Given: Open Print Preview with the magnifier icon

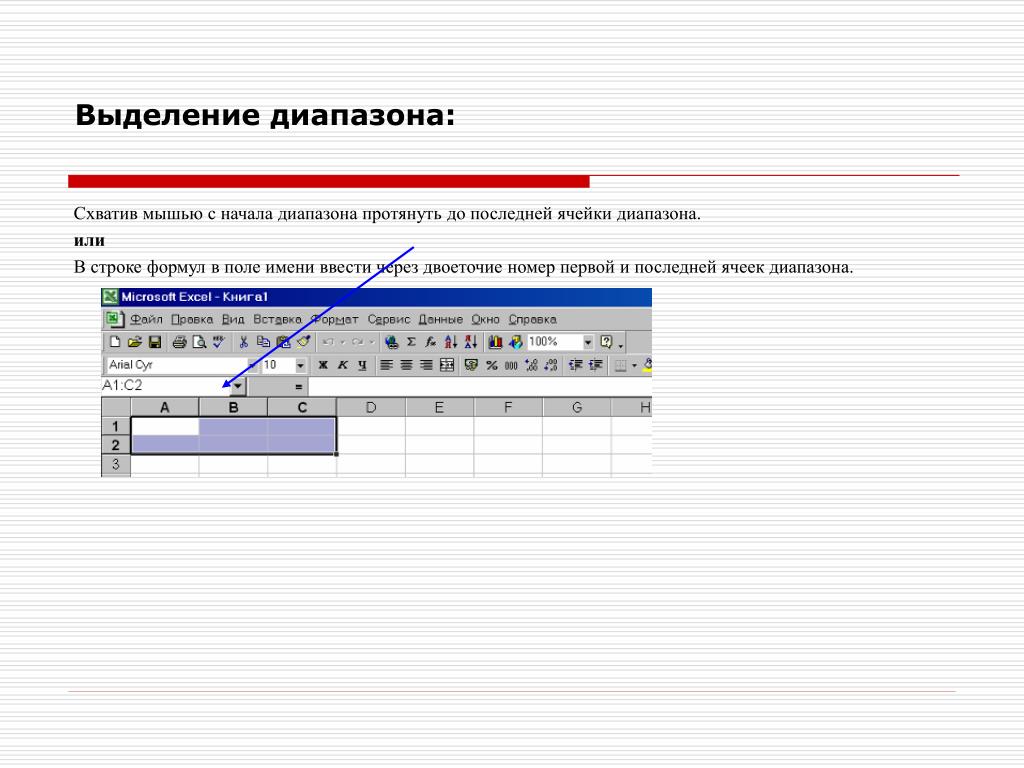Looking at the screenshot, I should [199, 342].
